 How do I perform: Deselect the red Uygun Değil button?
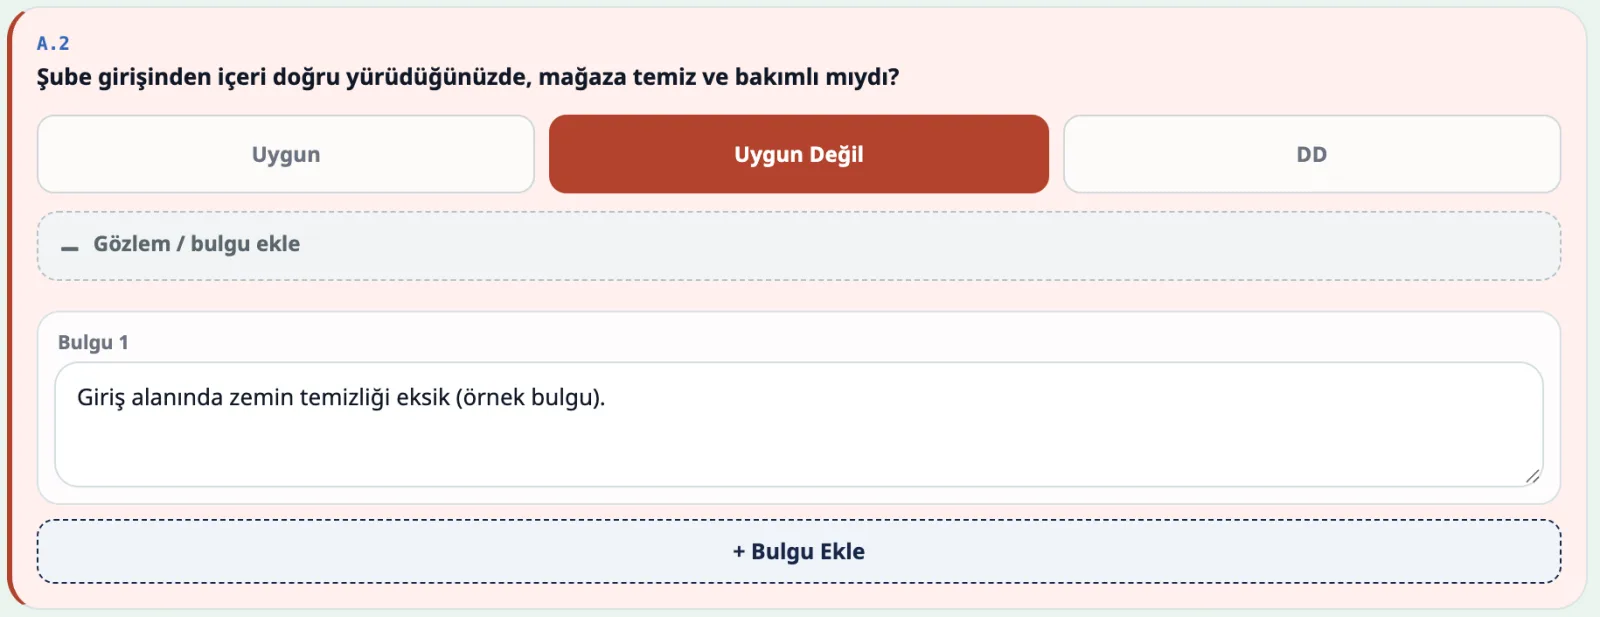[x=799, y=154]
